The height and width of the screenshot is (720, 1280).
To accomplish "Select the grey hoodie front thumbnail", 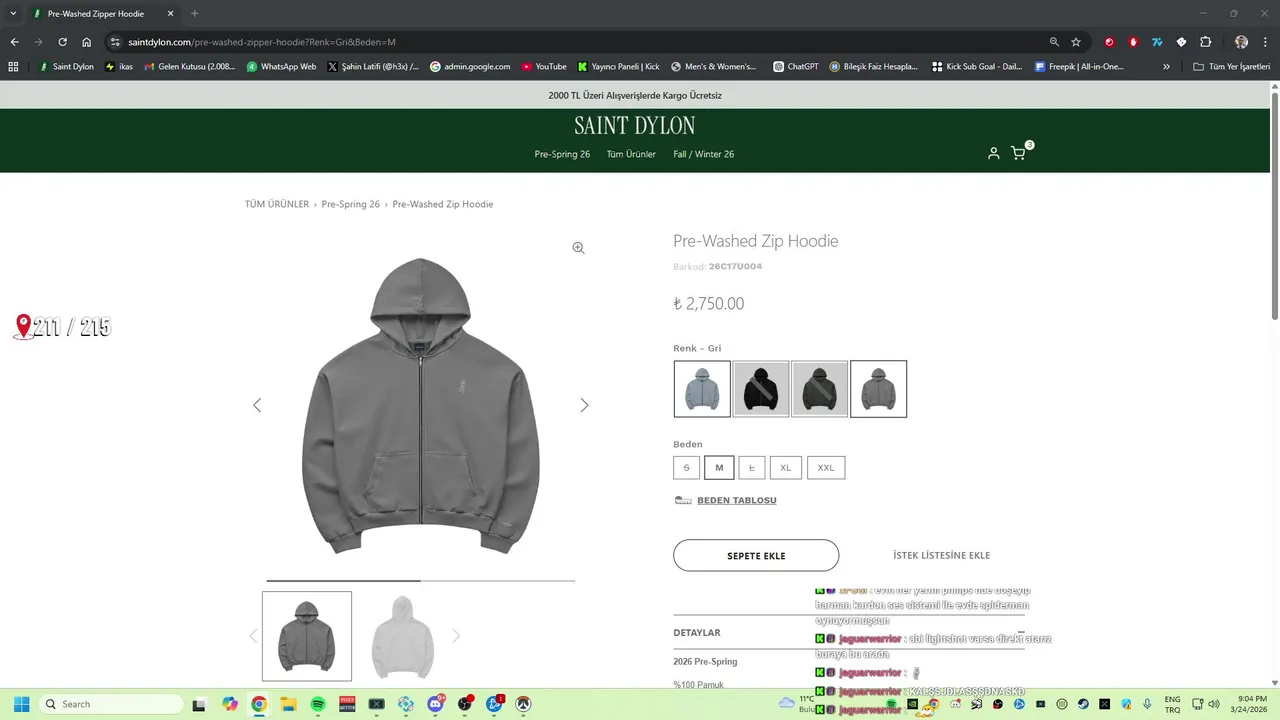I will coord(307,636).
